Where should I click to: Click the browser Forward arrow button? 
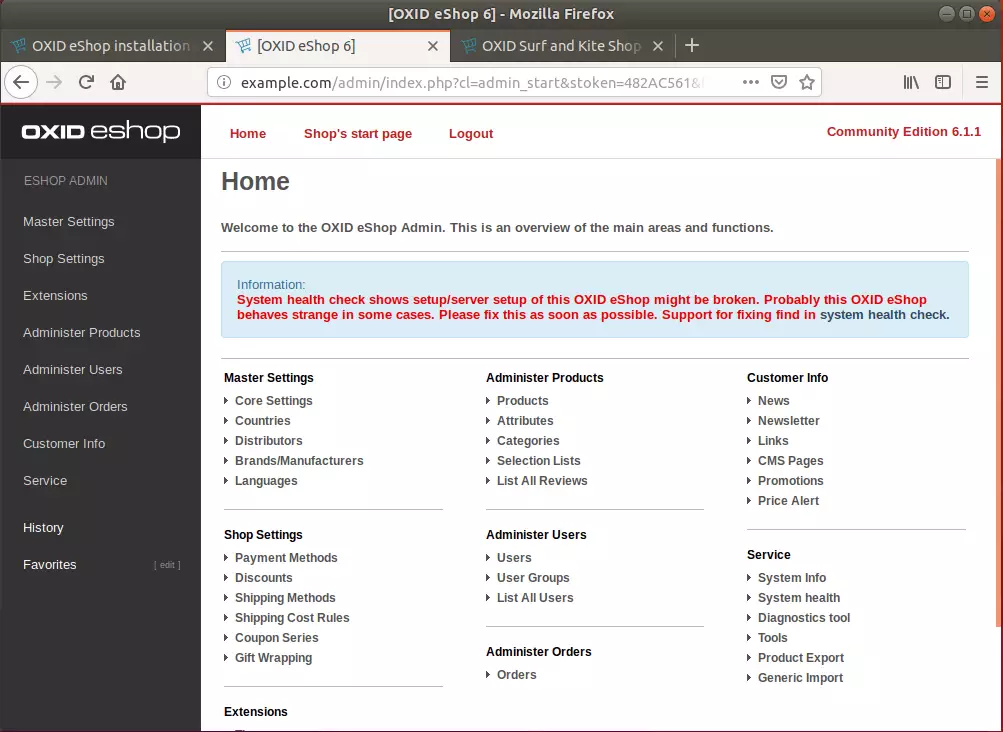click(54, 83)
